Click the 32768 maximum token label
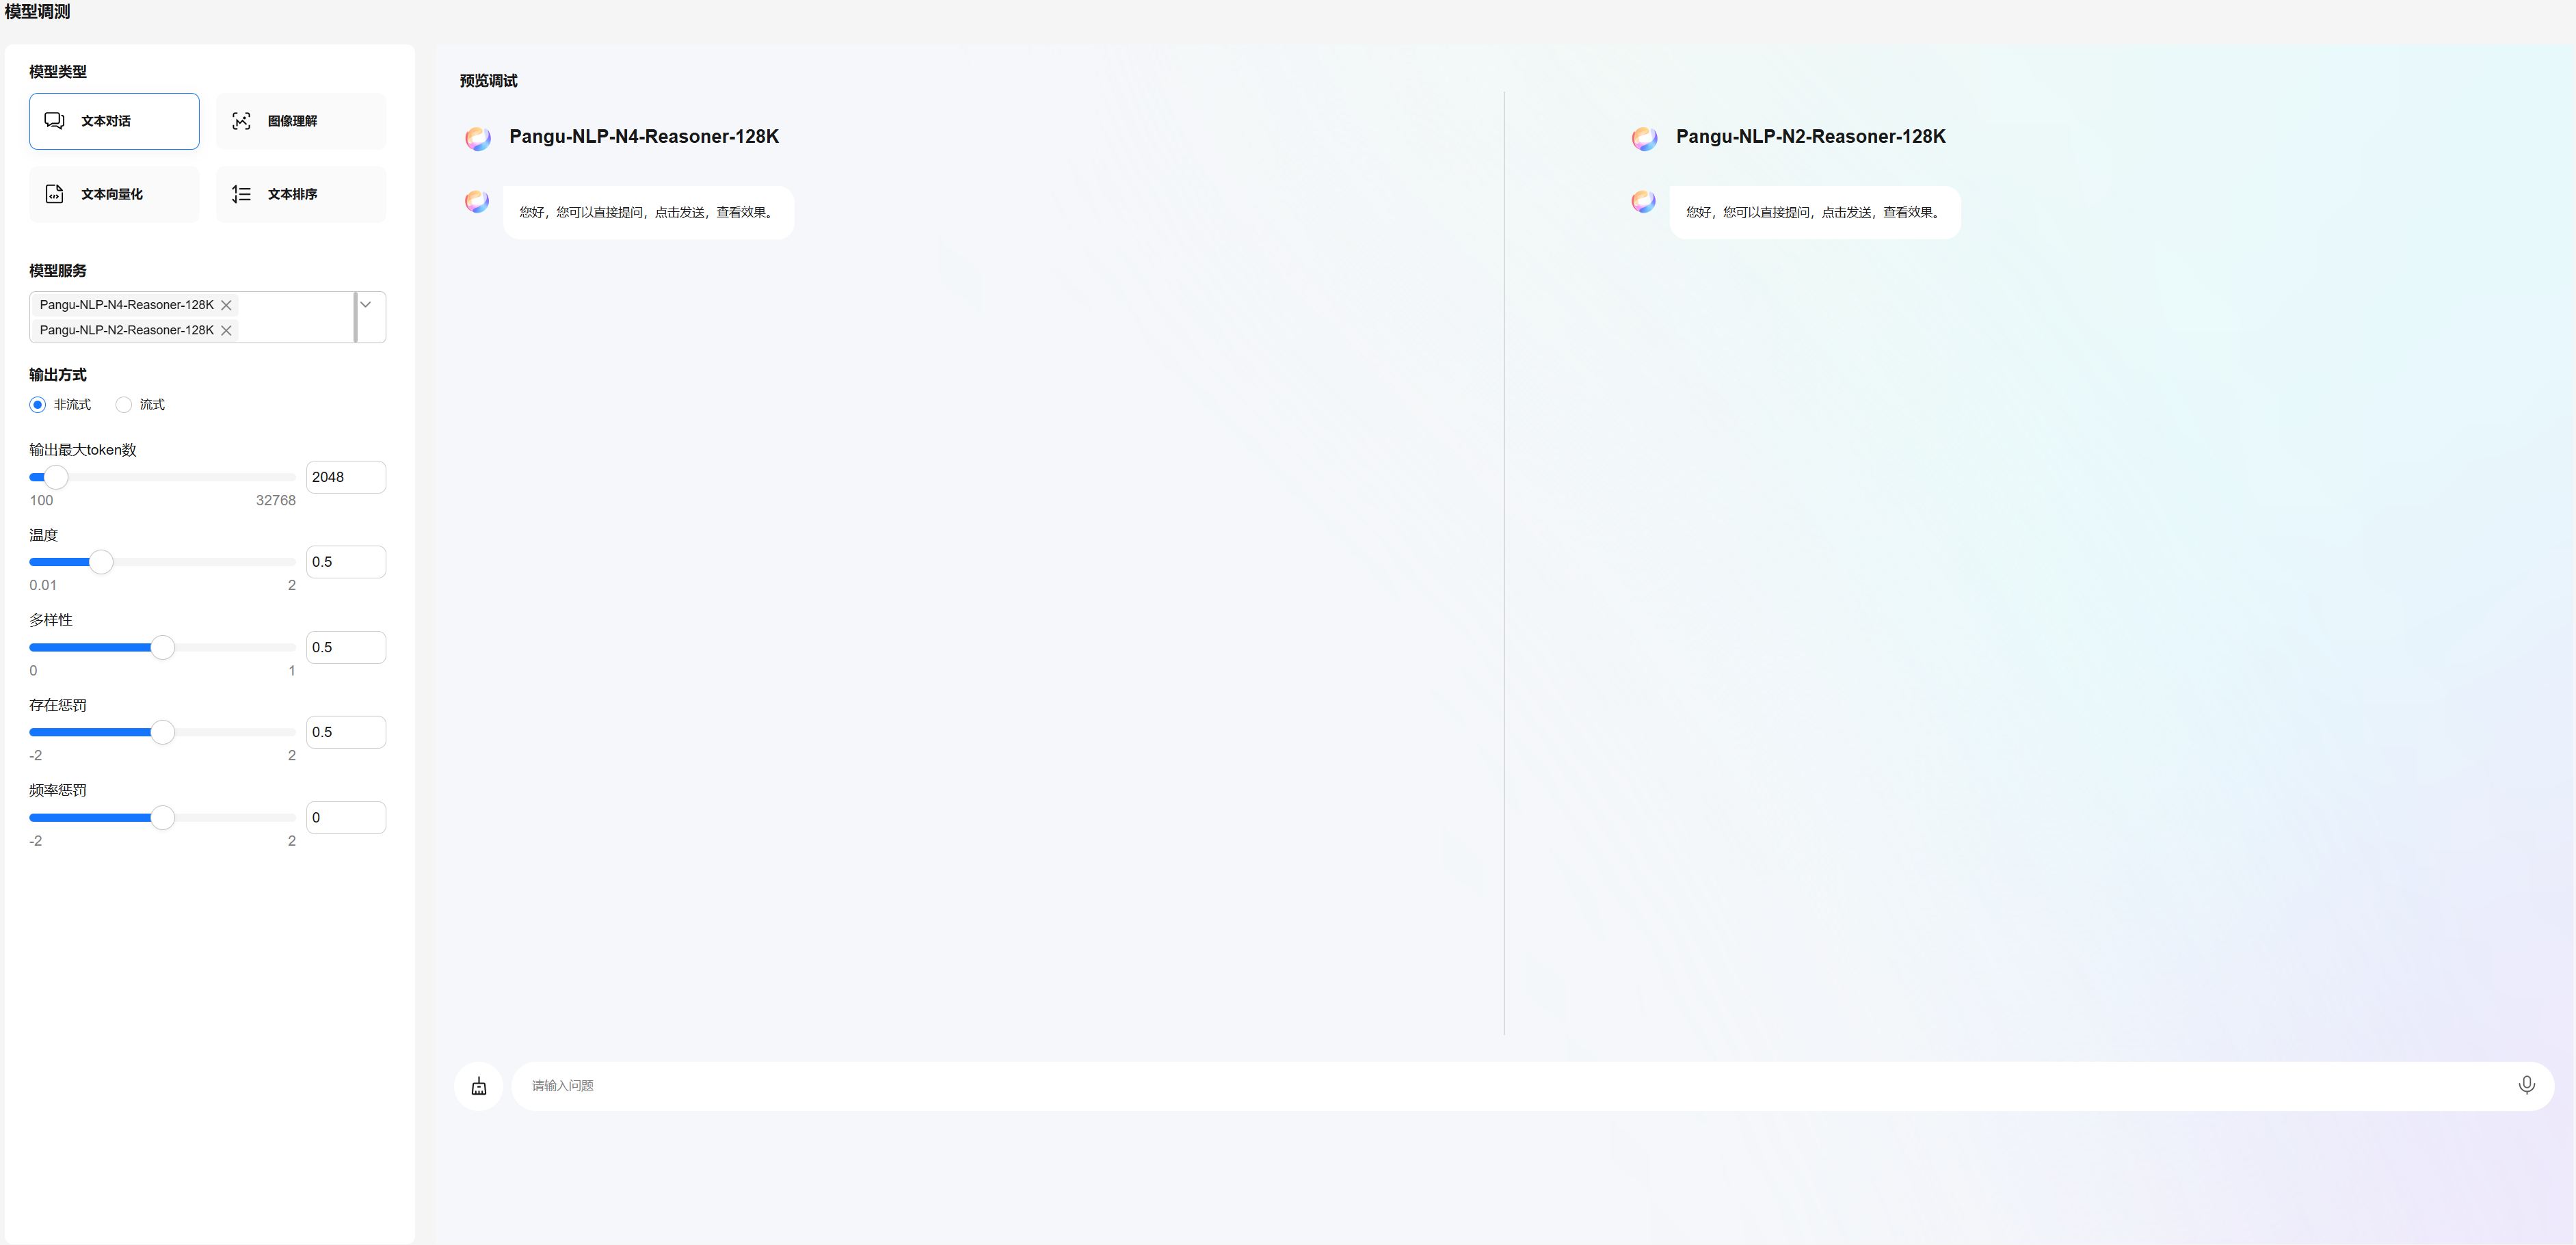Screen dimensions: 2576x1245 coord(276,501)
